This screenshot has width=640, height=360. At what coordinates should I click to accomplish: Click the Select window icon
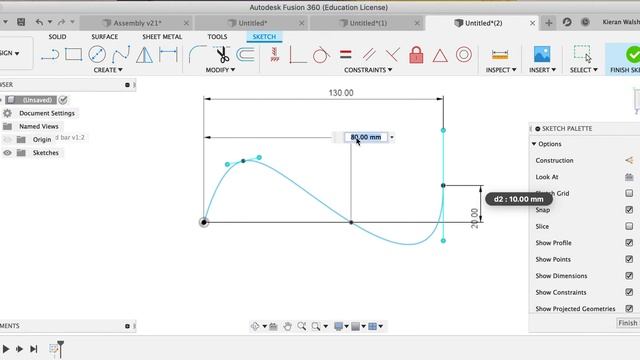(x=583, y=54)
